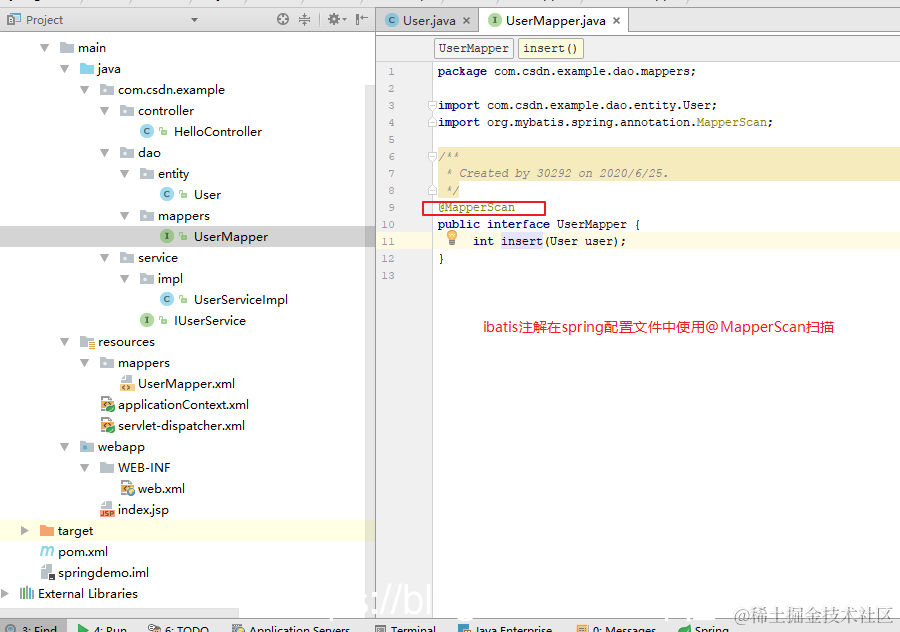Click the pom.xml Maven icon
Screen dimensions: 900x632
47,552
